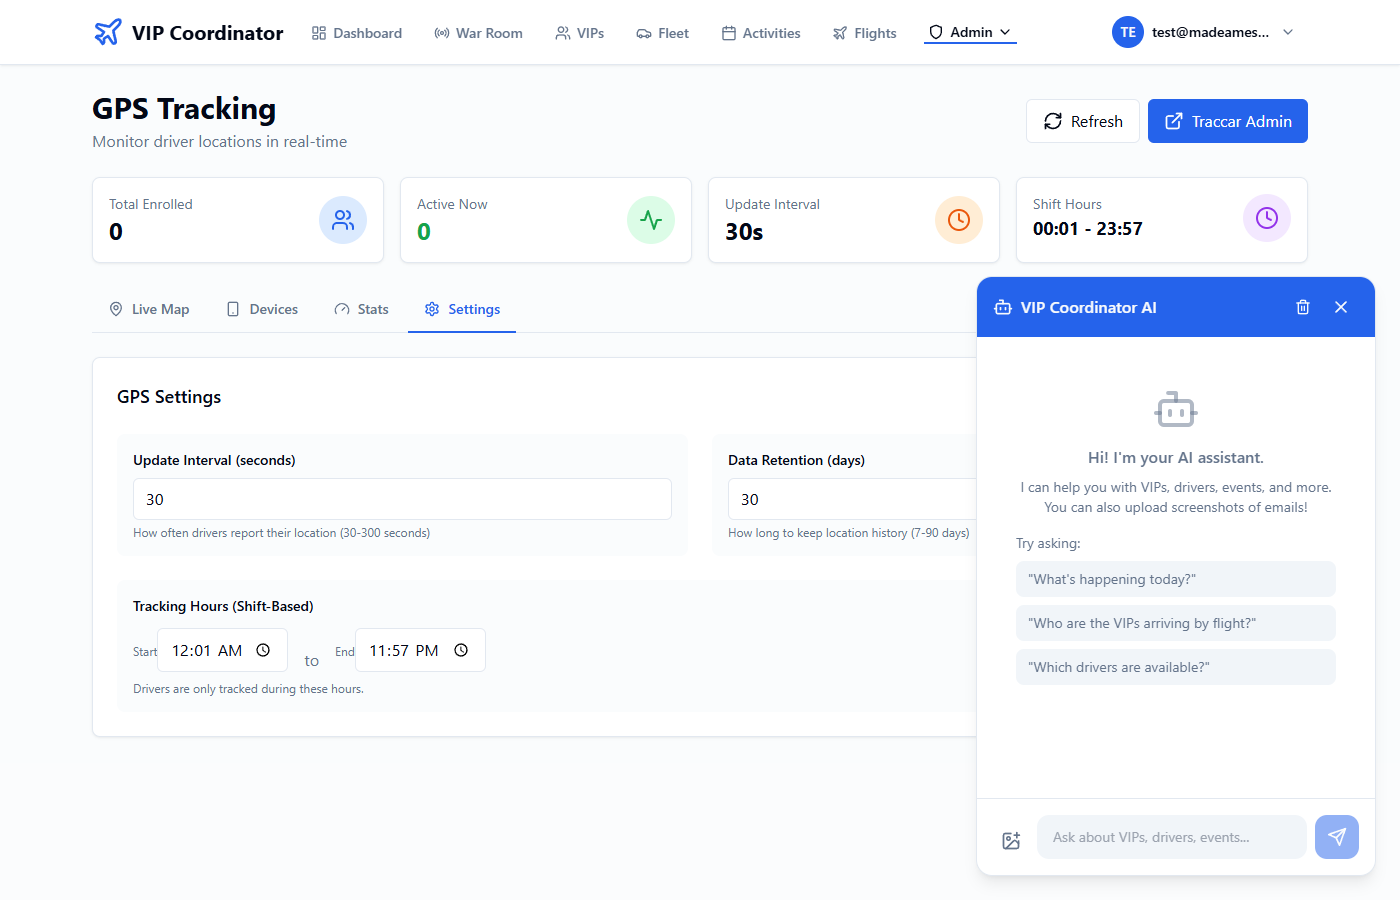The height and width of the screenshot is (900, 1400).
Task: Select the "Which drivers are available?" suggestion
Action: [x=1175, y=667]
